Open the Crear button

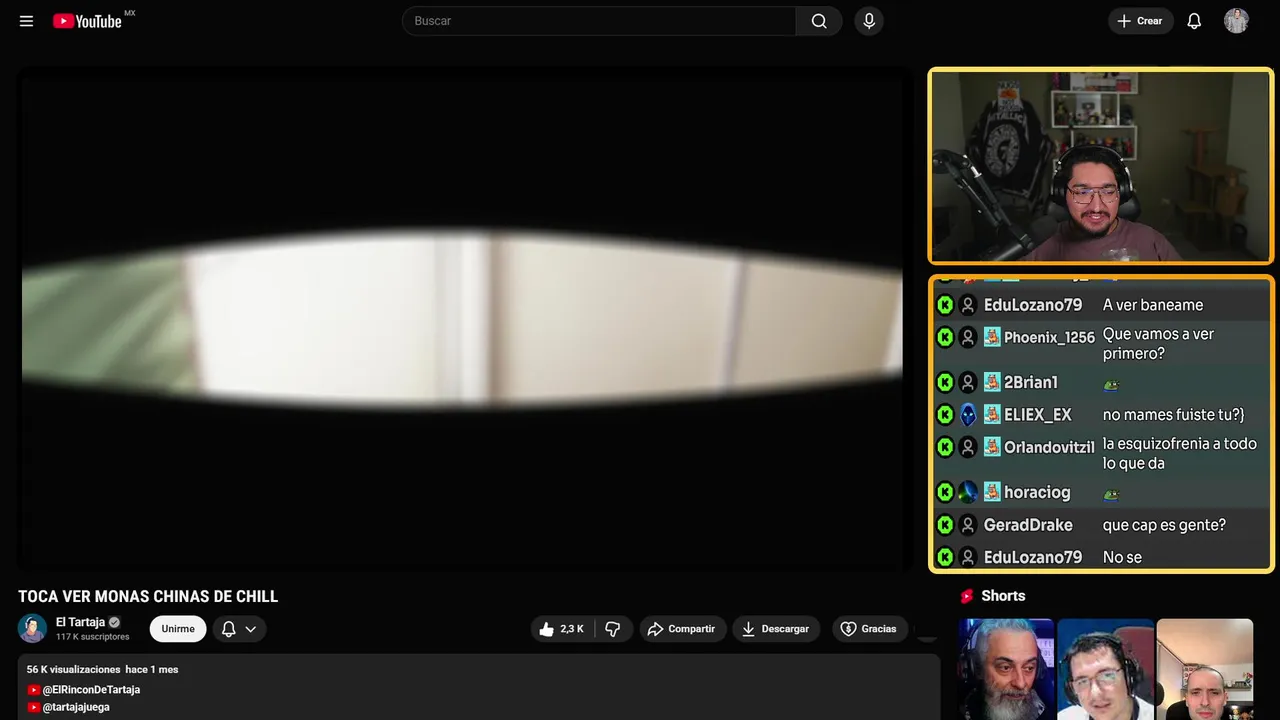1141,21
